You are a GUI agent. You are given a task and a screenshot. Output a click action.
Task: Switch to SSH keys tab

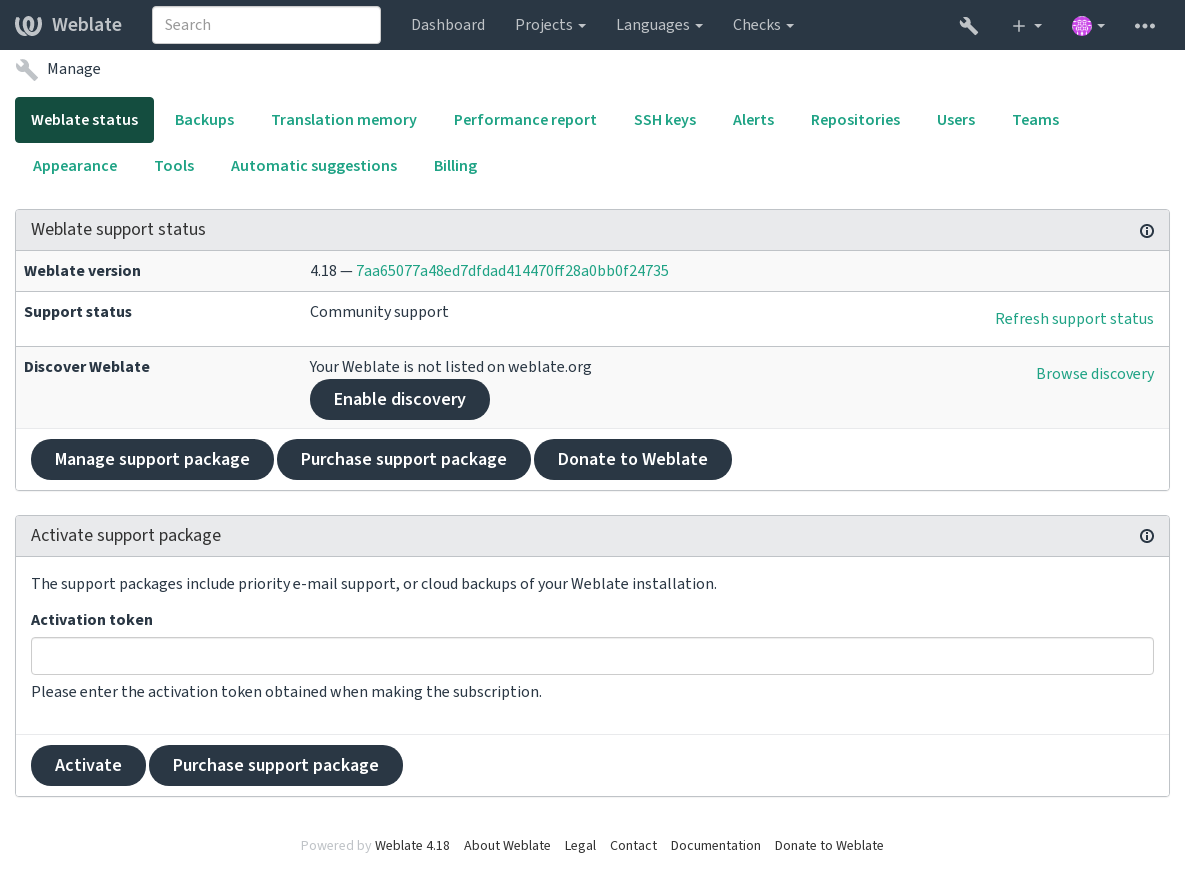pos(664,120)
